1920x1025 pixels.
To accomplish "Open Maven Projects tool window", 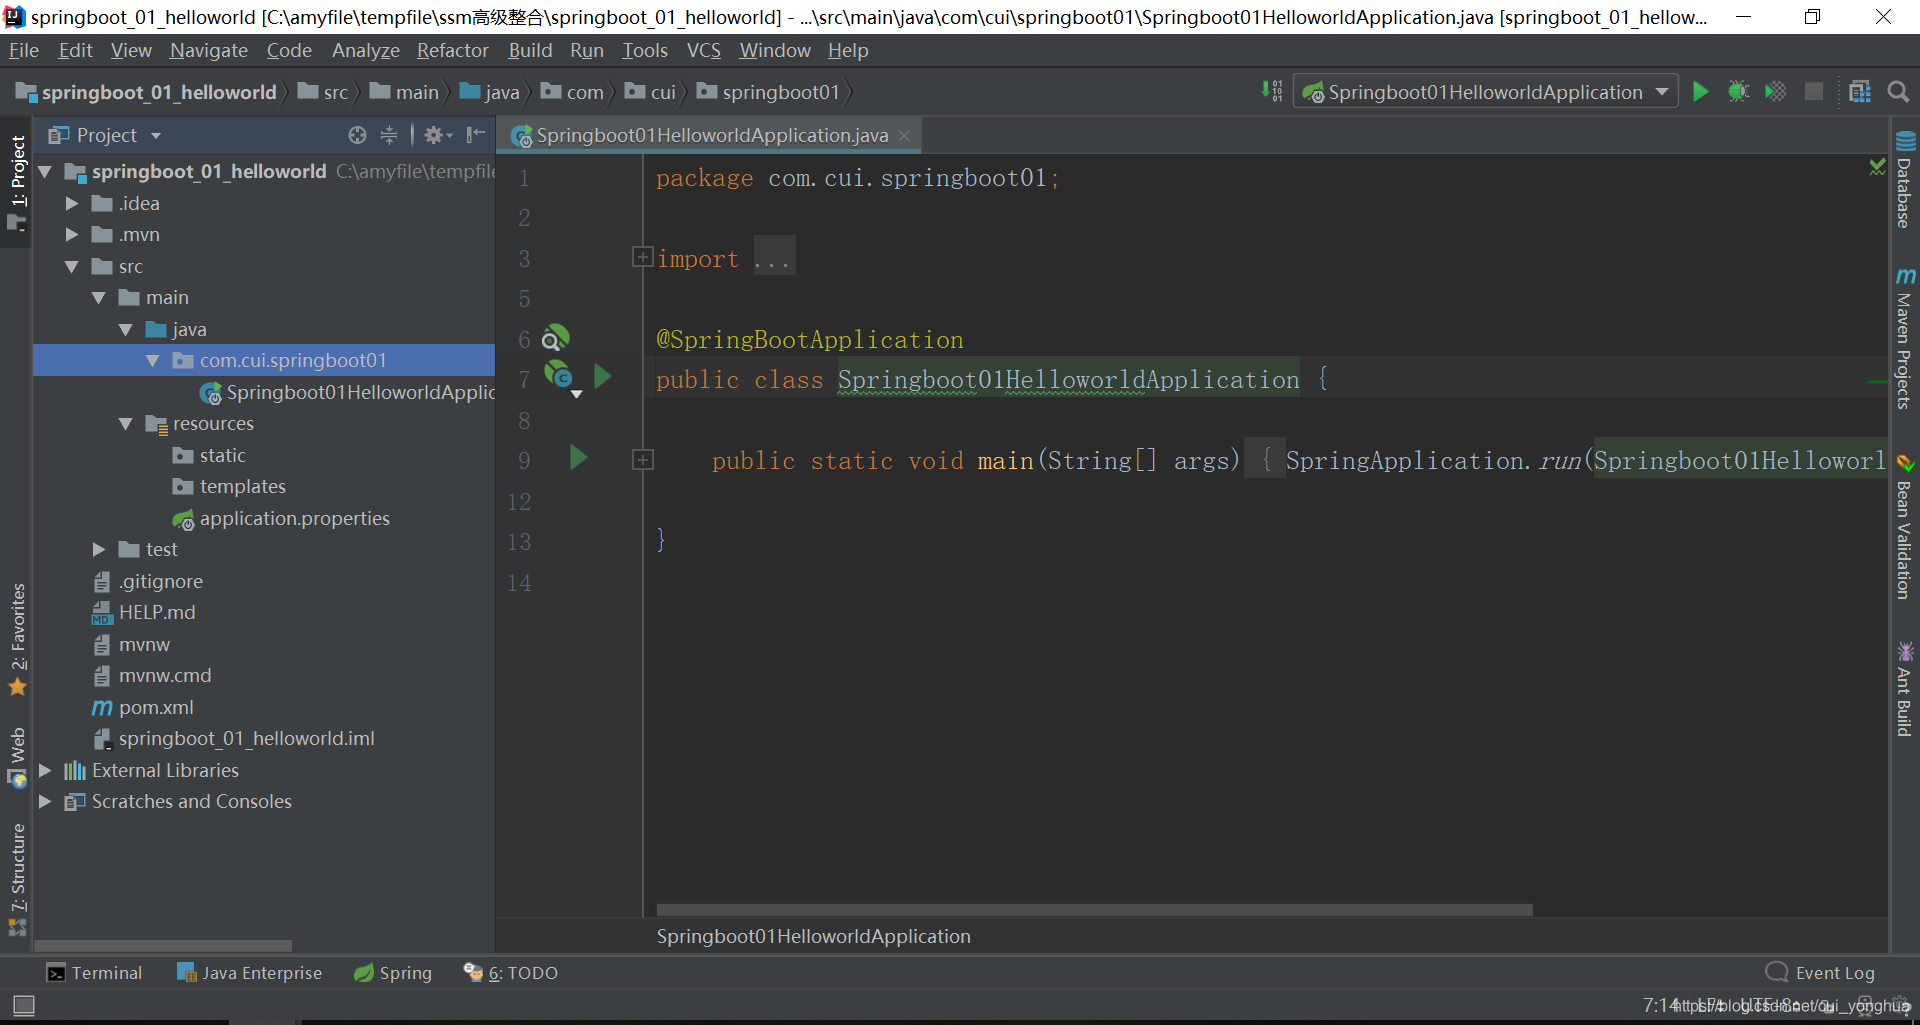I will [1905, 338].
